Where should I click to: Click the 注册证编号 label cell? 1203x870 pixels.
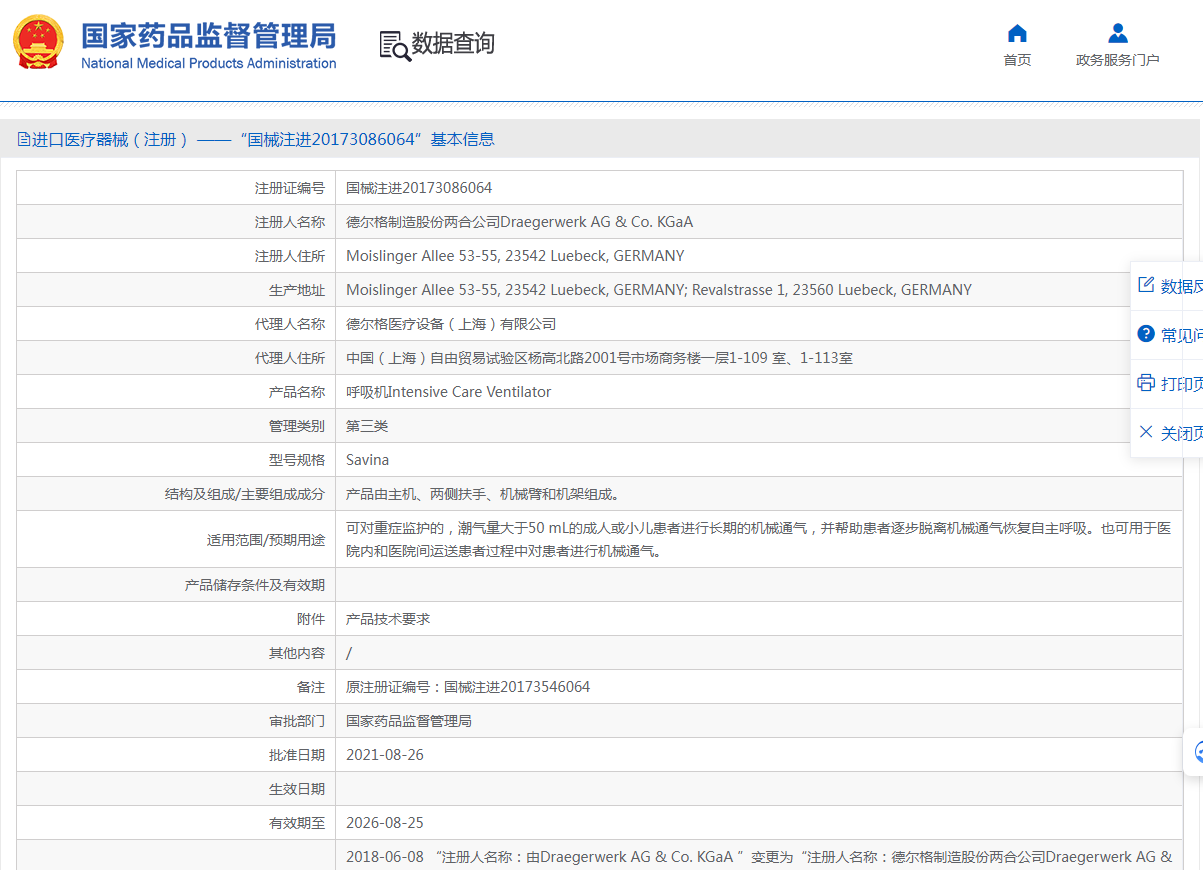(x=176, y=188)
